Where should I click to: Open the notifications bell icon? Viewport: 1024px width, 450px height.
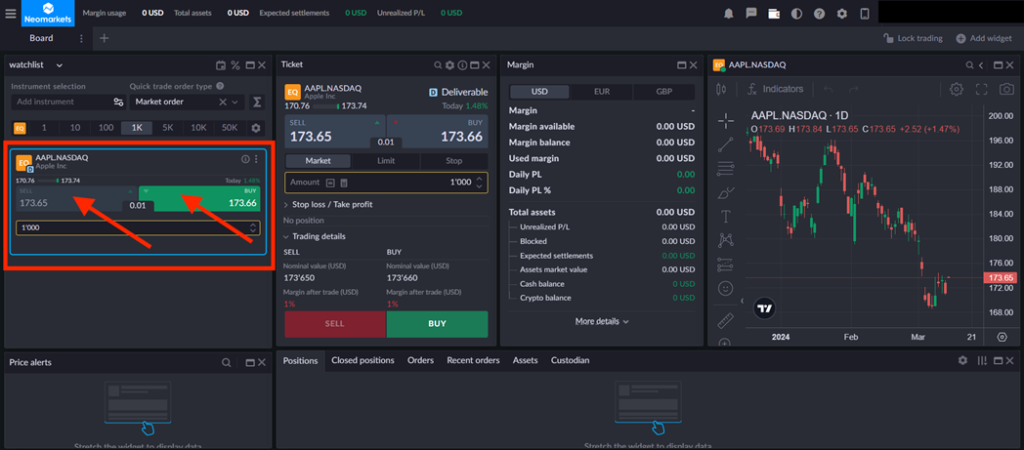click(x=730, y=13)
